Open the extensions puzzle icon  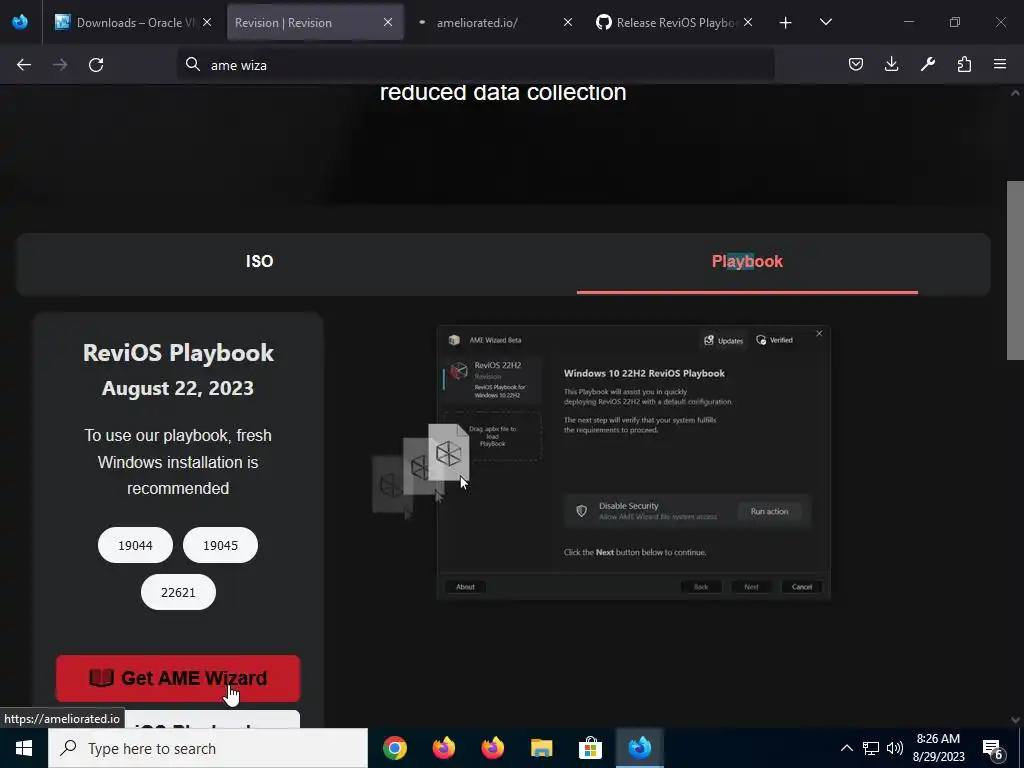pyautogui.click(x=964, y=64)
